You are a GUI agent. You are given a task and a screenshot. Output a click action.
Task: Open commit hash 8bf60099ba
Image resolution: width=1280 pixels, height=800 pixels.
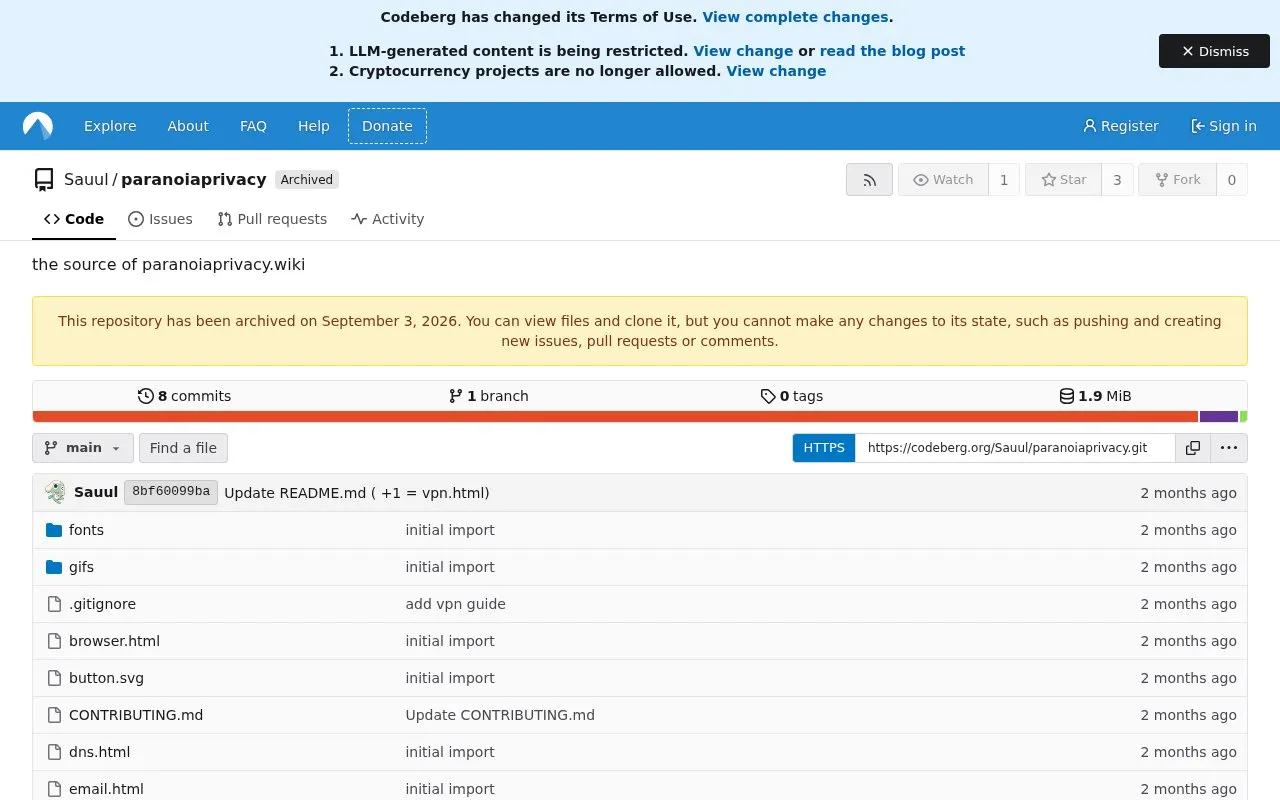(x=171, y=492)
